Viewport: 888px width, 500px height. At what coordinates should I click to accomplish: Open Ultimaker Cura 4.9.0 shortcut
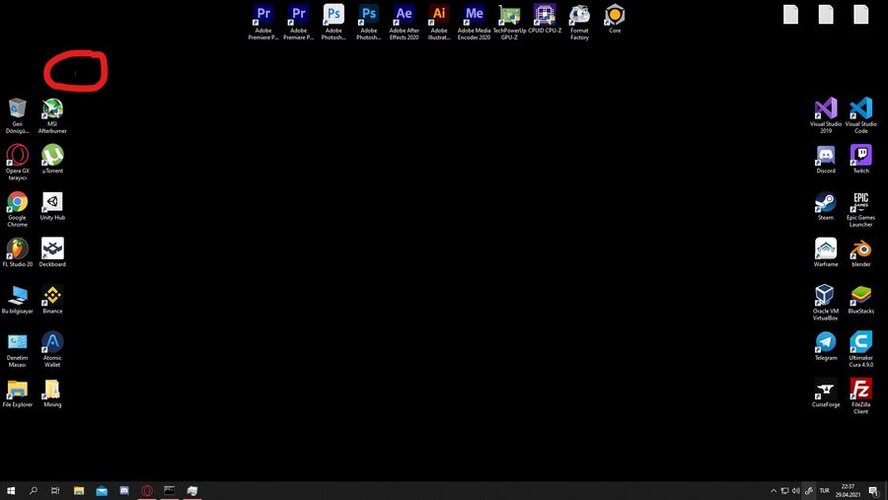pyautogui.click(x=861, y=349)
